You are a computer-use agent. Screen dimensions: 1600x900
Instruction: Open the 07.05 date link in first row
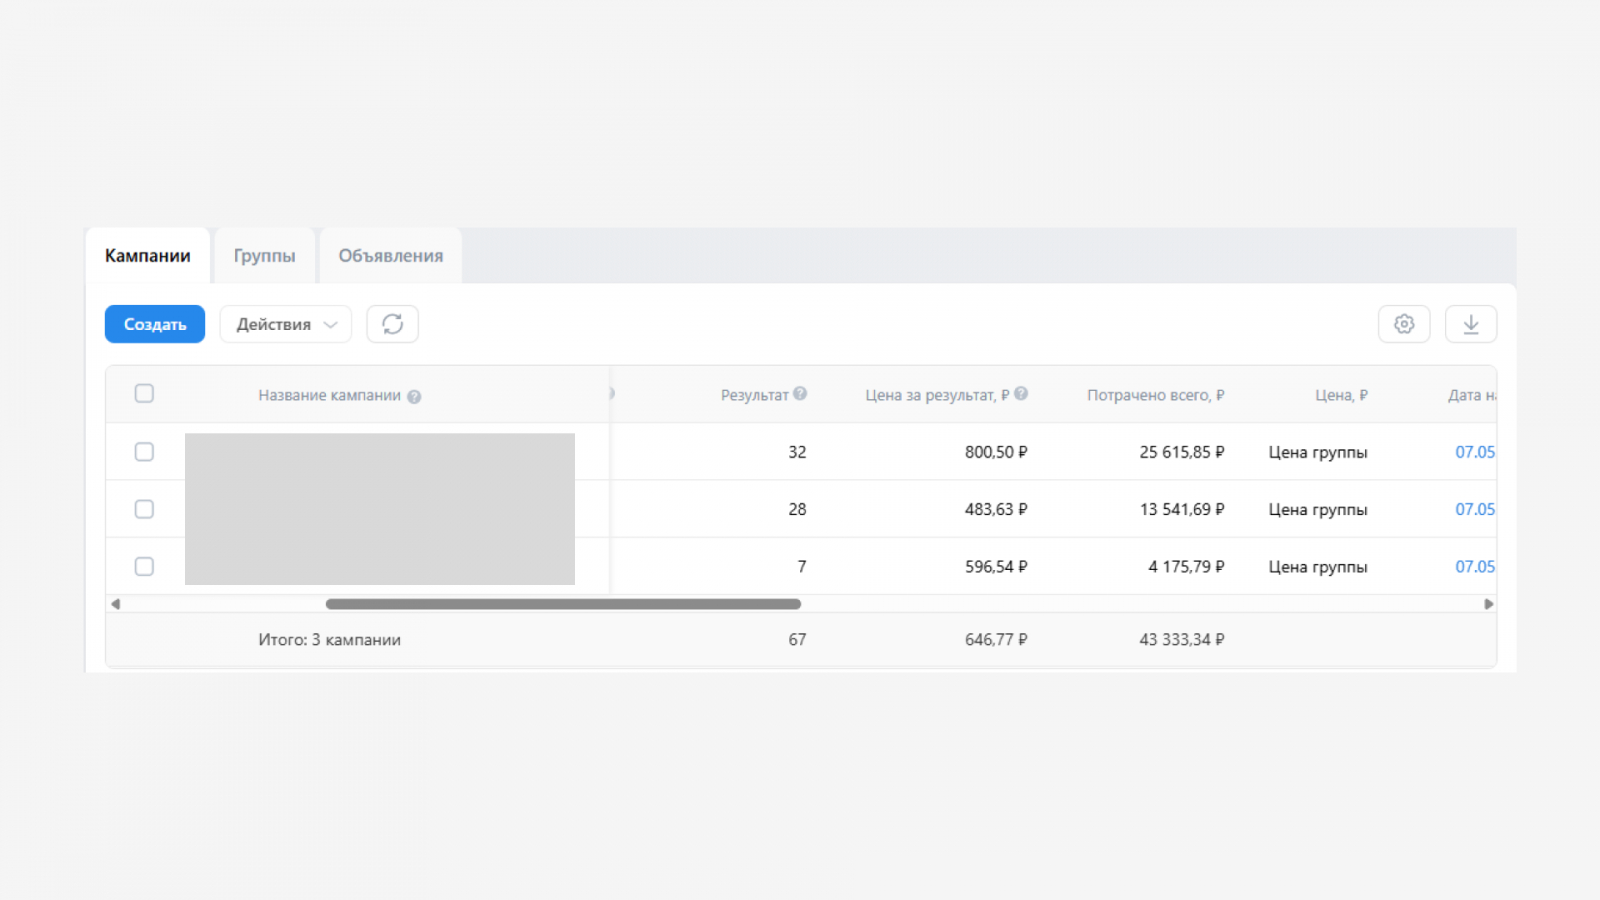point(1474,452)
